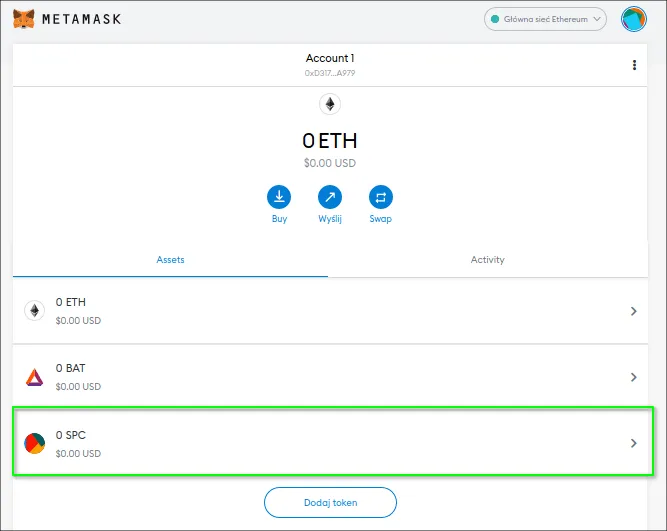Switch to the Activity tab
This screenshot has height=531, width=667.
(x=487, y=260)
